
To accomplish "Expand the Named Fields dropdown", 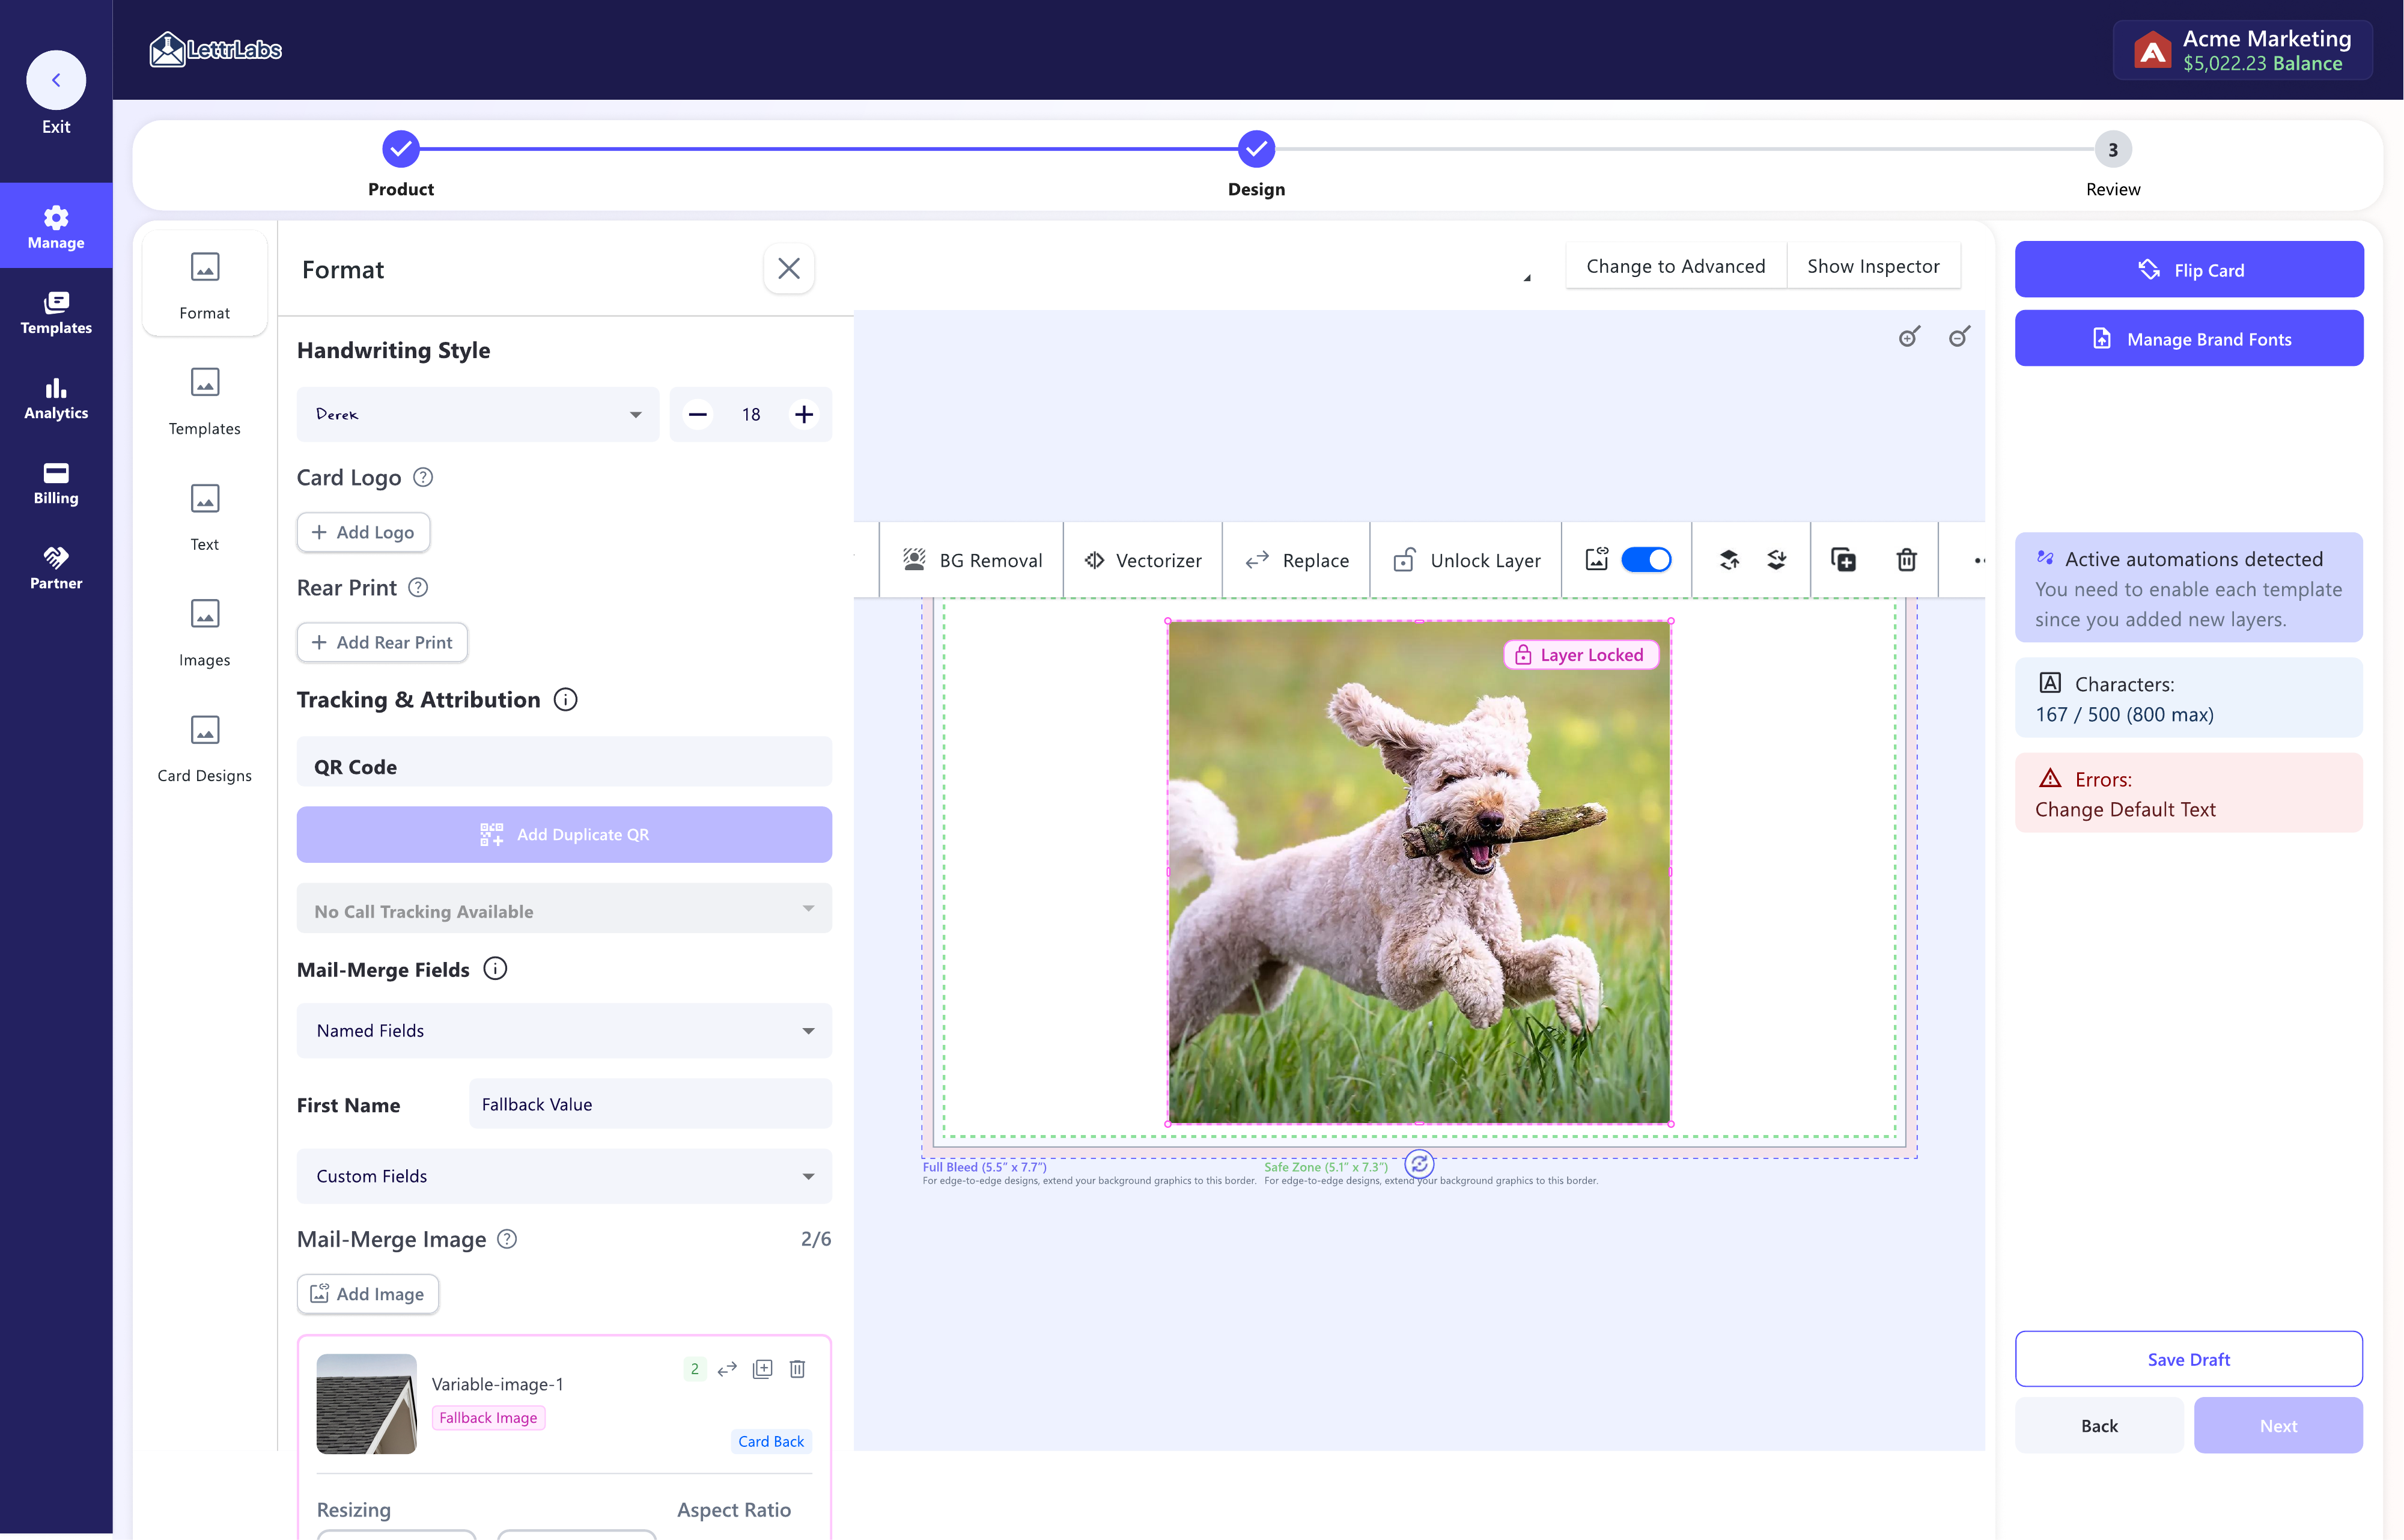I will coord(564,1030).
